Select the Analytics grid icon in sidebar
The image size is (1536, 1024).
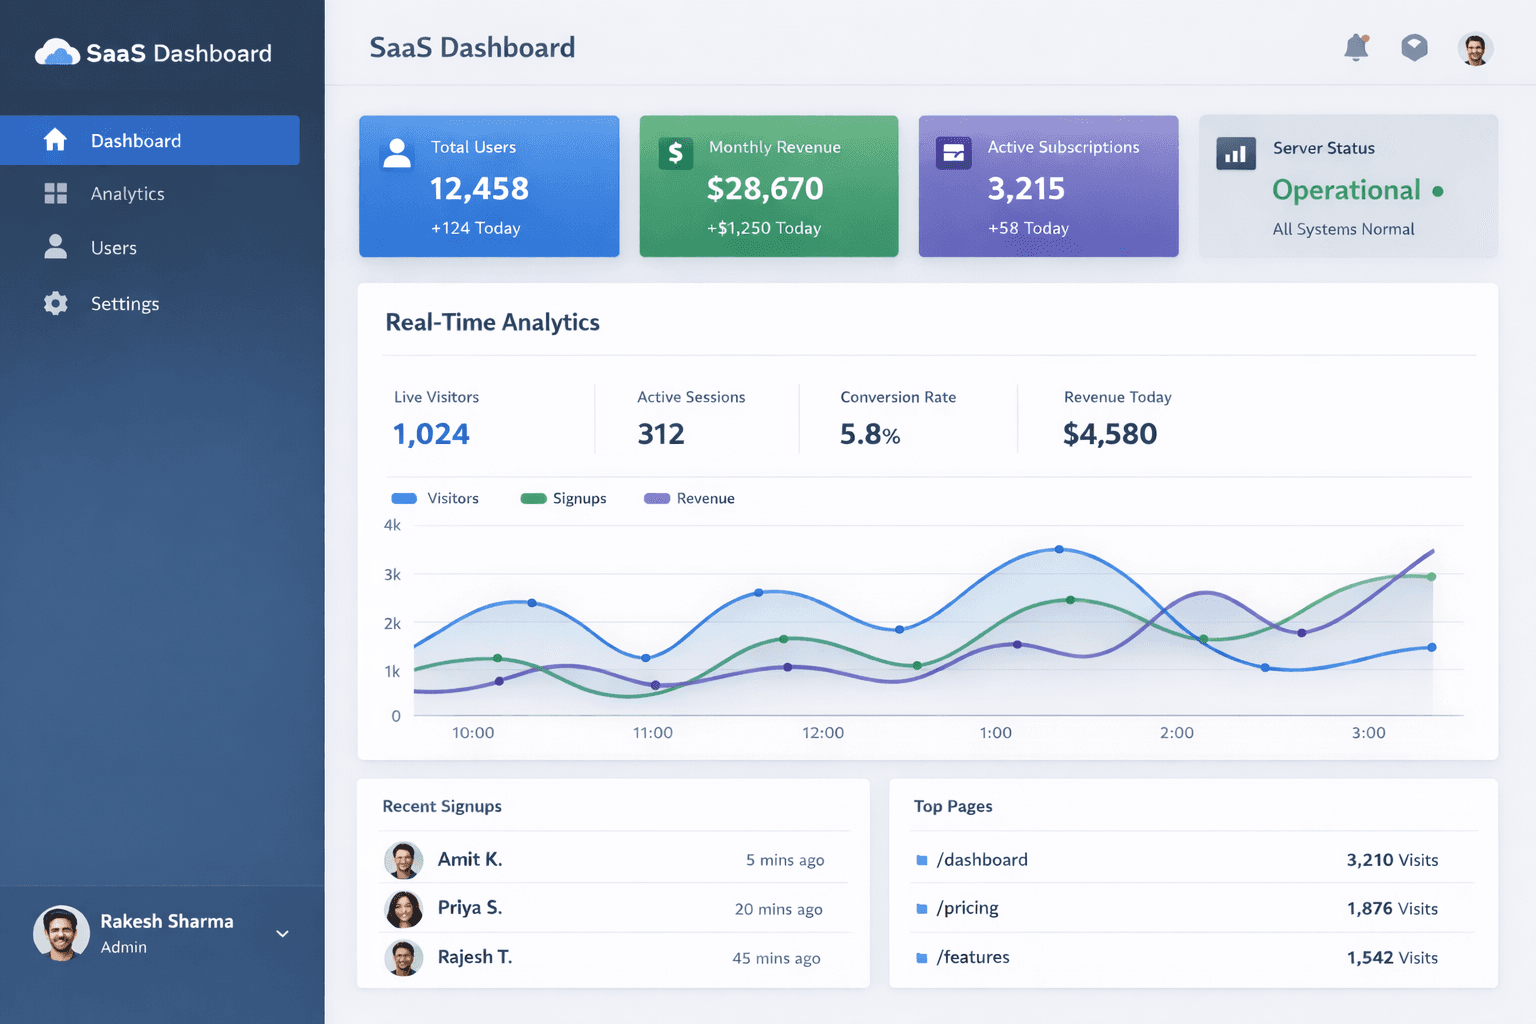click(x=56, y=193)
